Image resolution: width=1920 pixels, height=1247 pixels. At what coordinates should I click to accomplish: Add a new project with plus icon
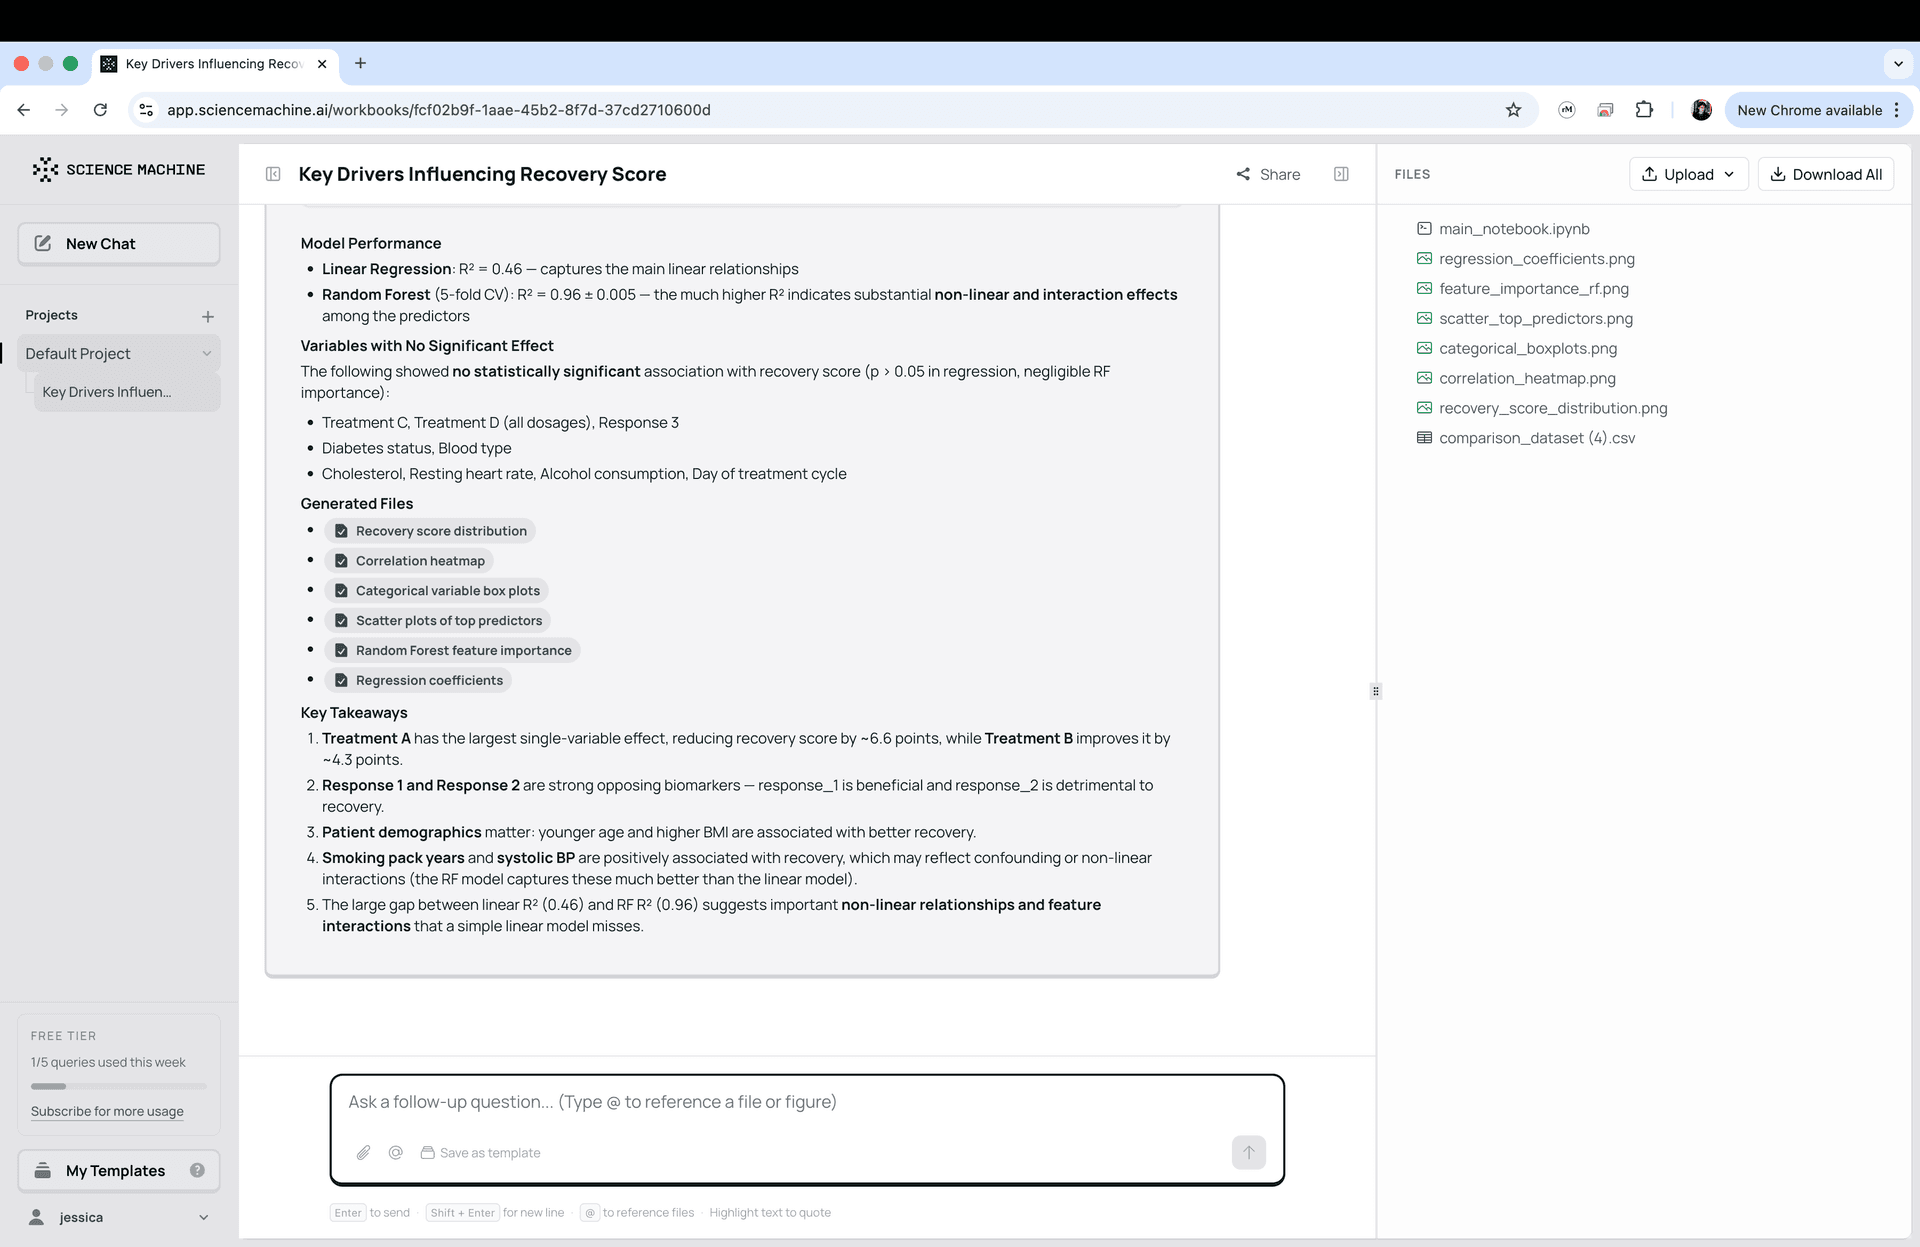coord(208,316)
